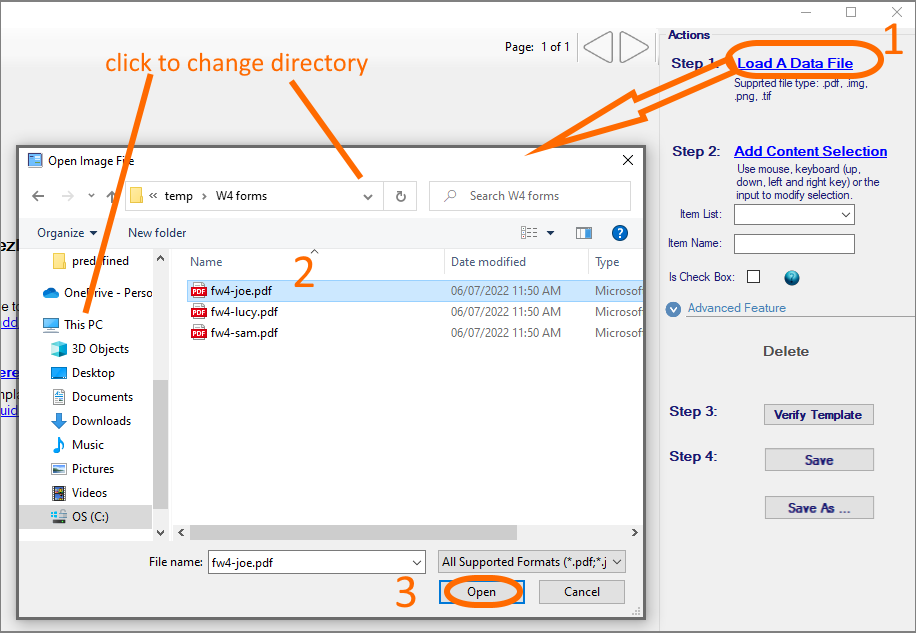Collapse the Advanced Feature section
Viewport: 916px width, 633px height.
pos(673,308)
